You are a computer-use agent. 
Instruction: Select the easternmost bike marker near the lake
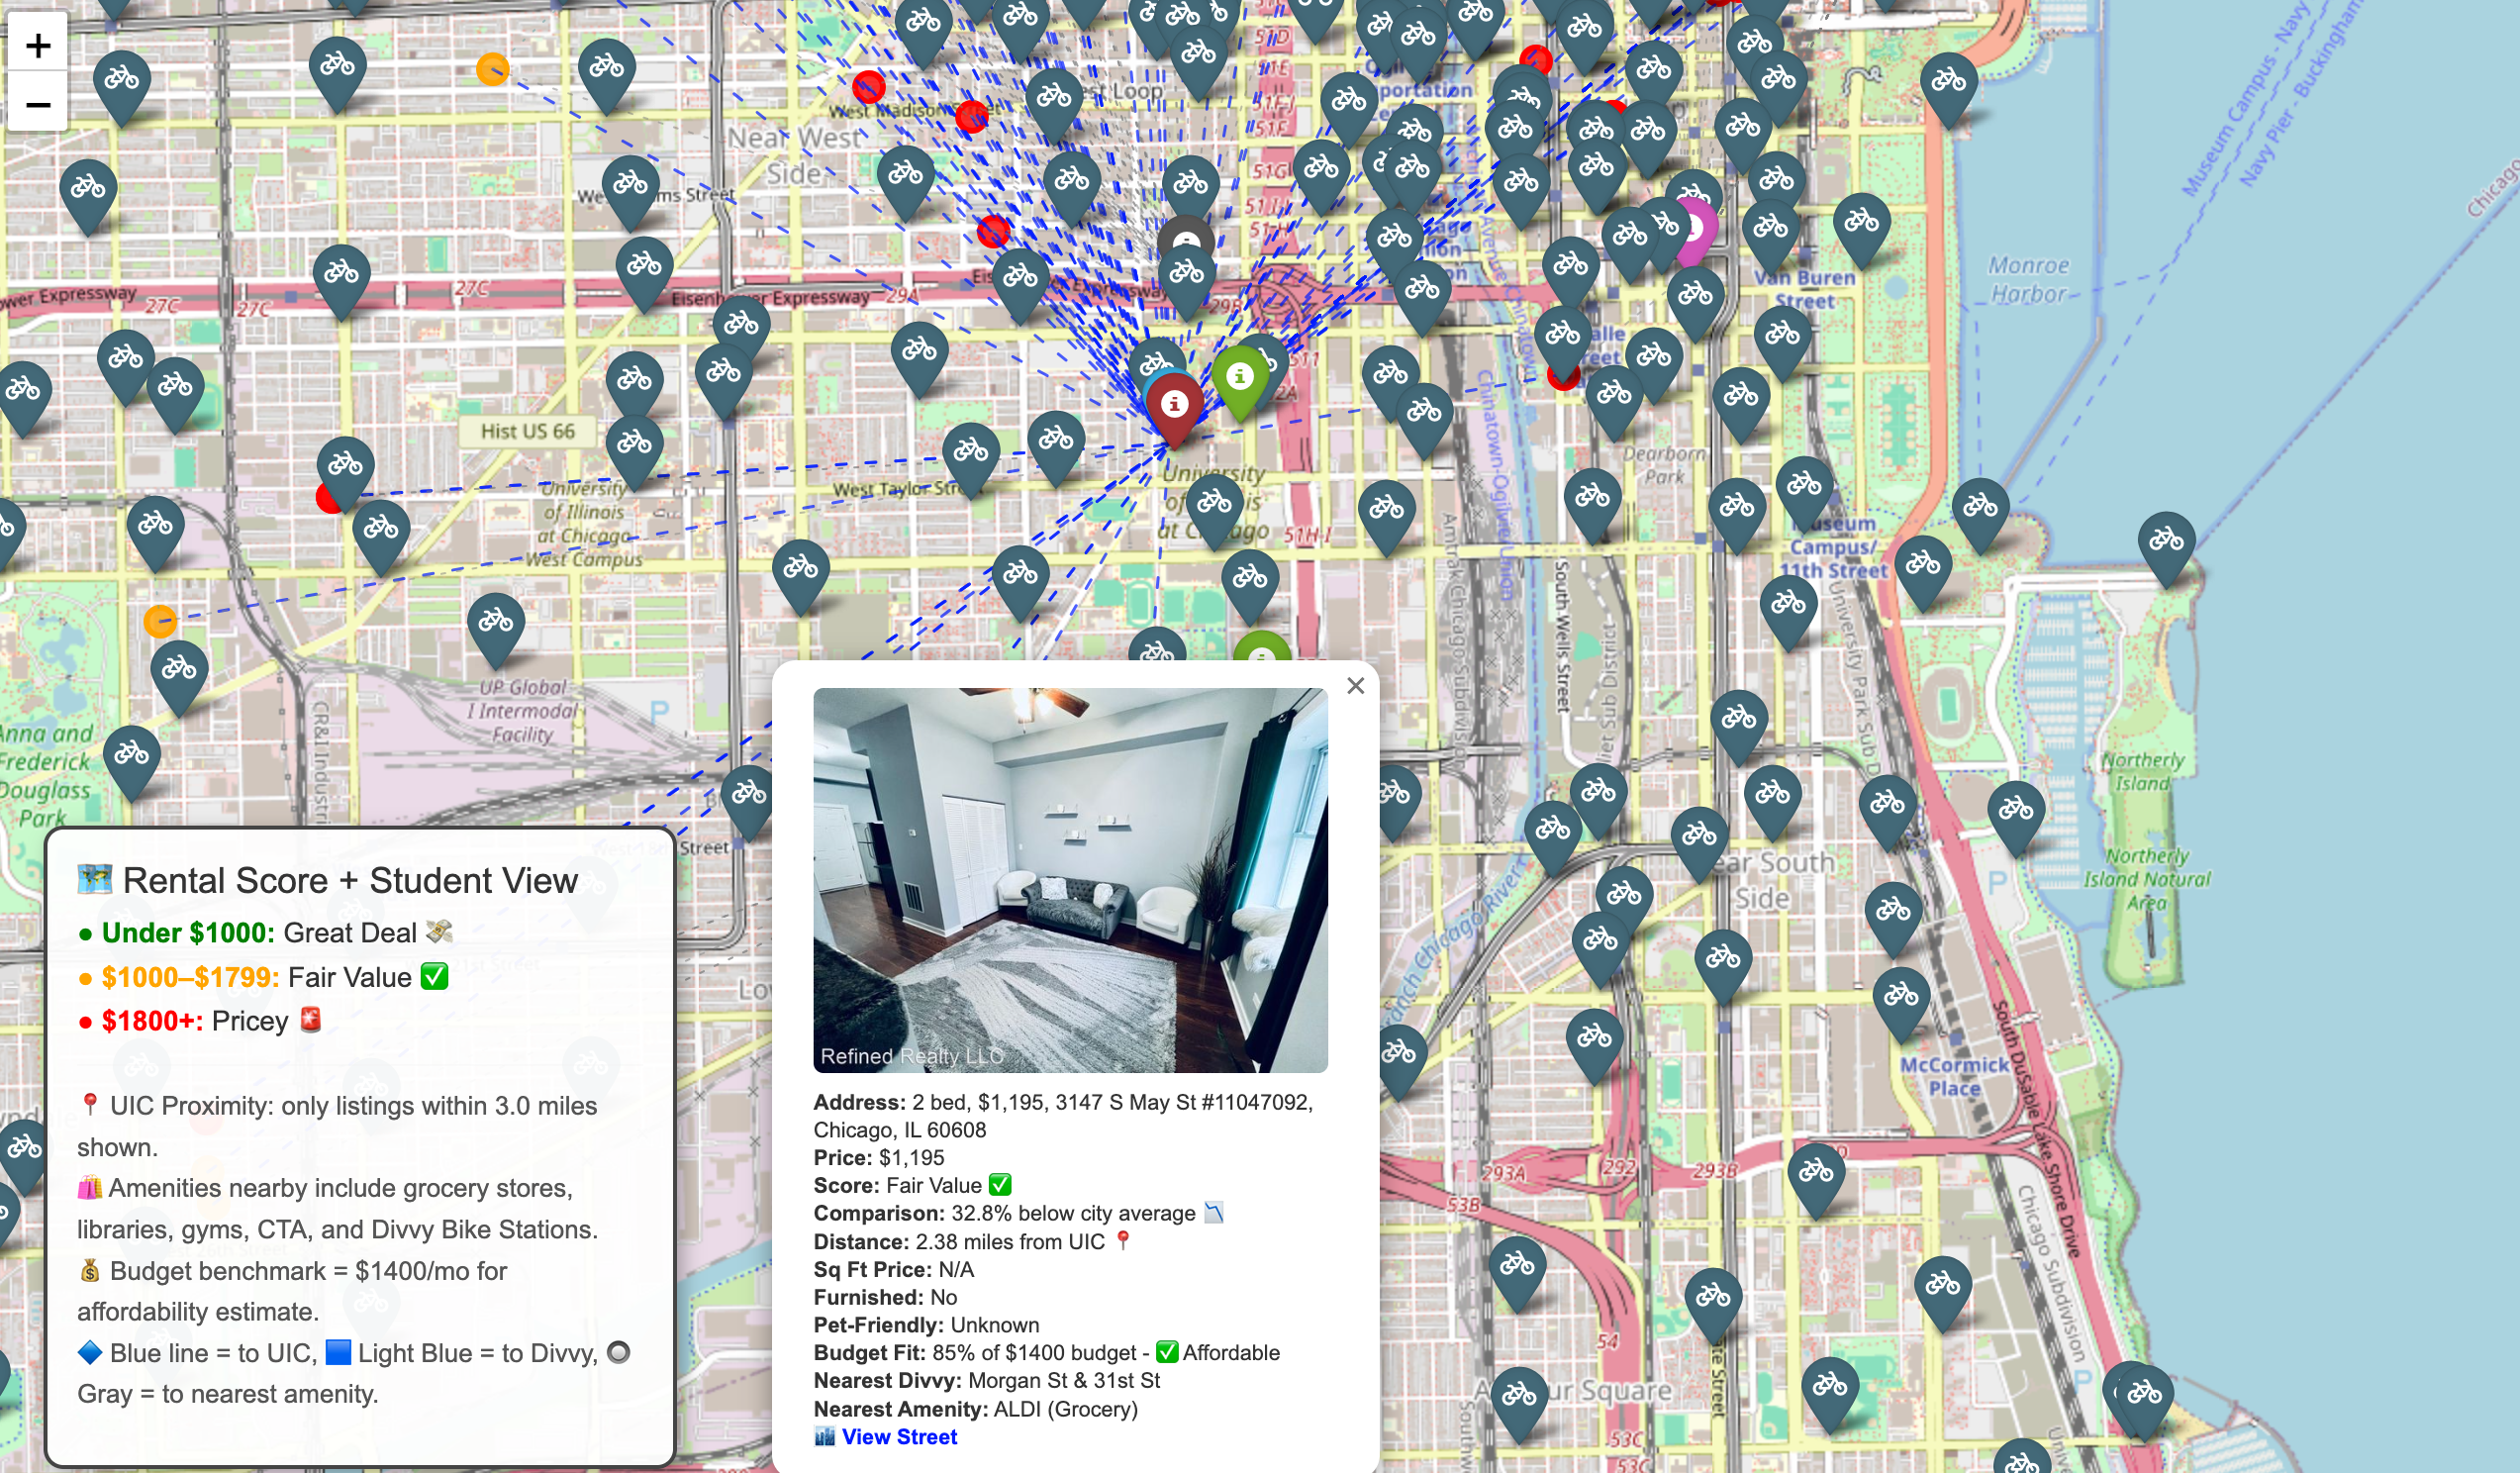[x=2166, y=541]
